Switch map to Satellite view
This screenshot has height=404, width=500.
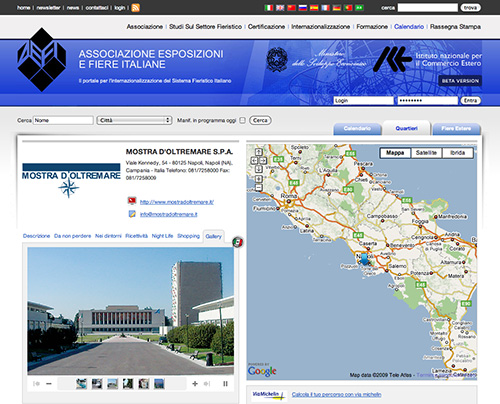point(426,153)
